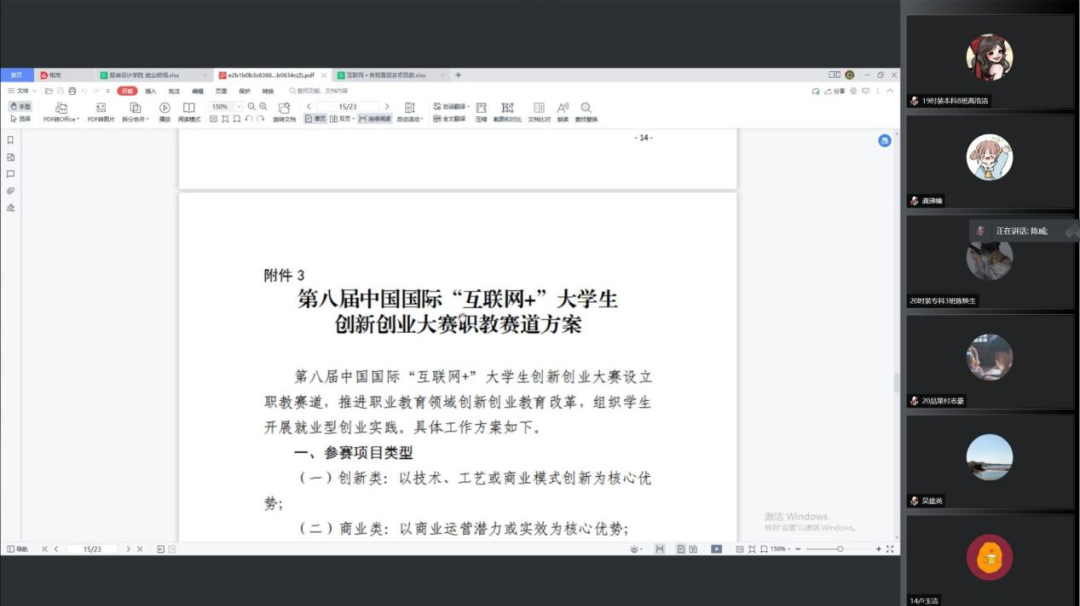Expand the 150% zoom dropdown
The image size is (1080, 606).
tap(237, 106)
